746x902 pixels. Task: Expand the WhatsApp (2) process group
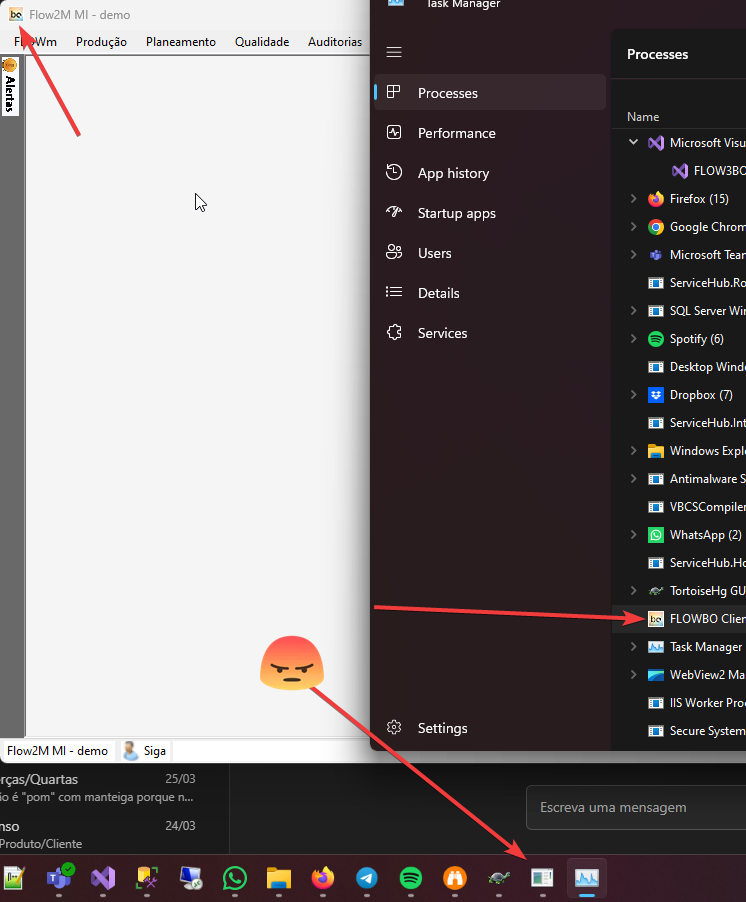(633, 534)
